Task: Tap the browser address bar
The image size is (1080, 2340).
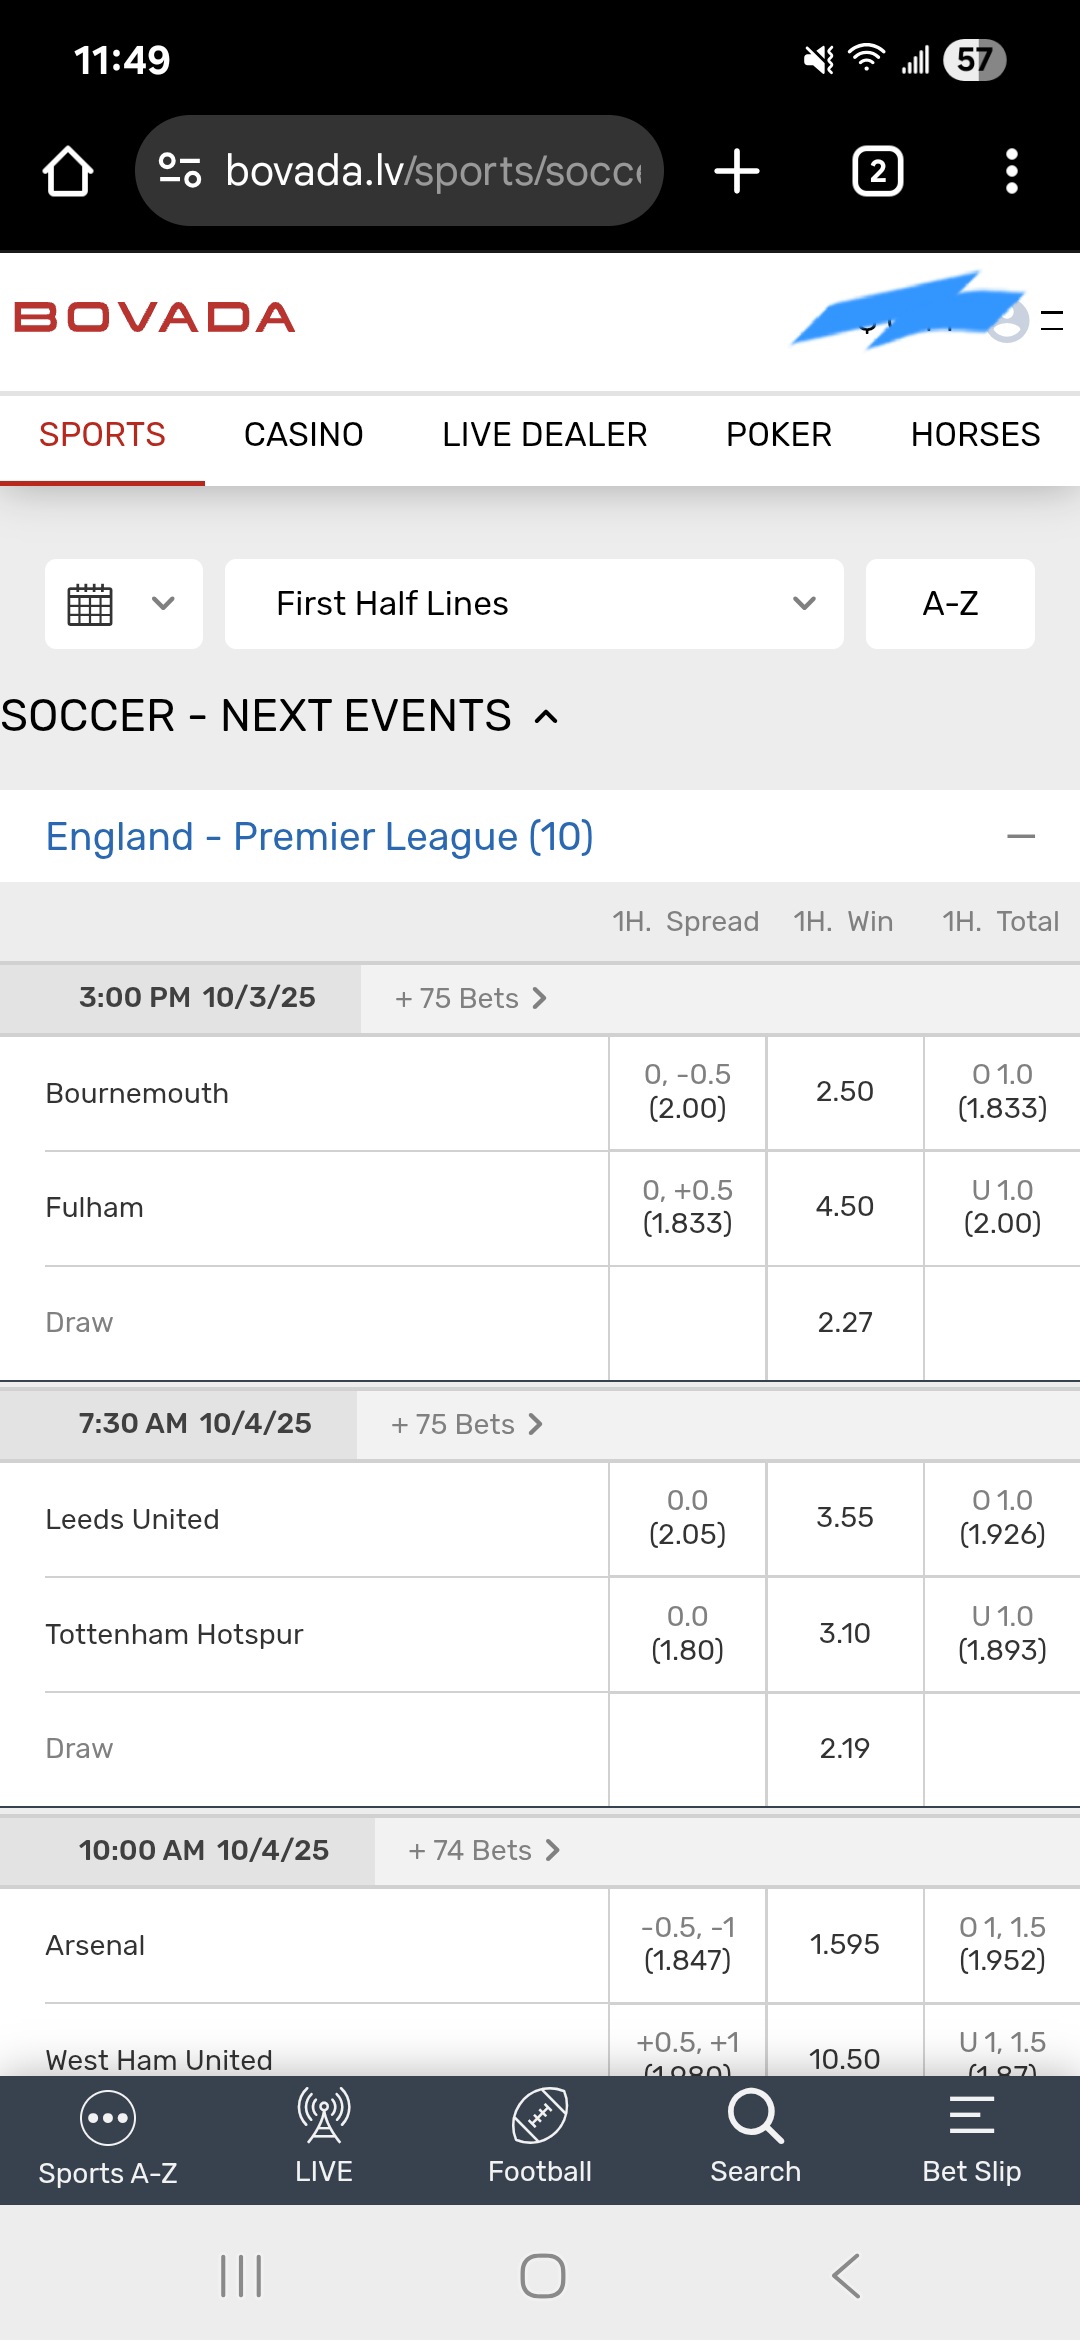Action: coord(400,171)
